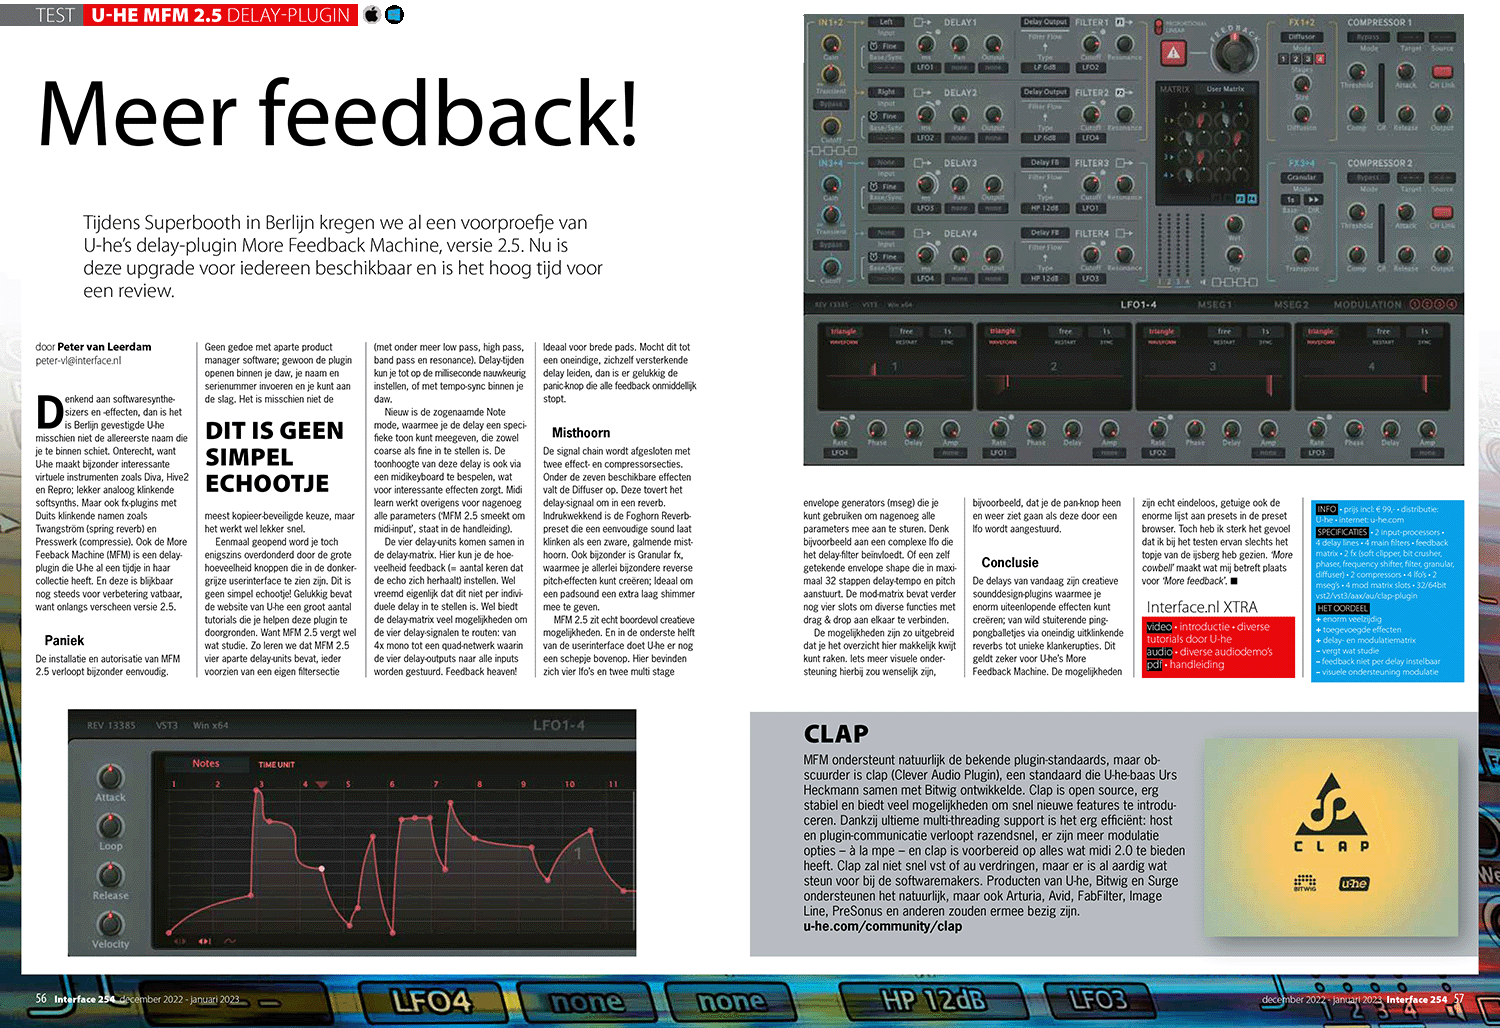
Task: Adjust LFO 4 Amp knob
Action: coord(1427,429)
